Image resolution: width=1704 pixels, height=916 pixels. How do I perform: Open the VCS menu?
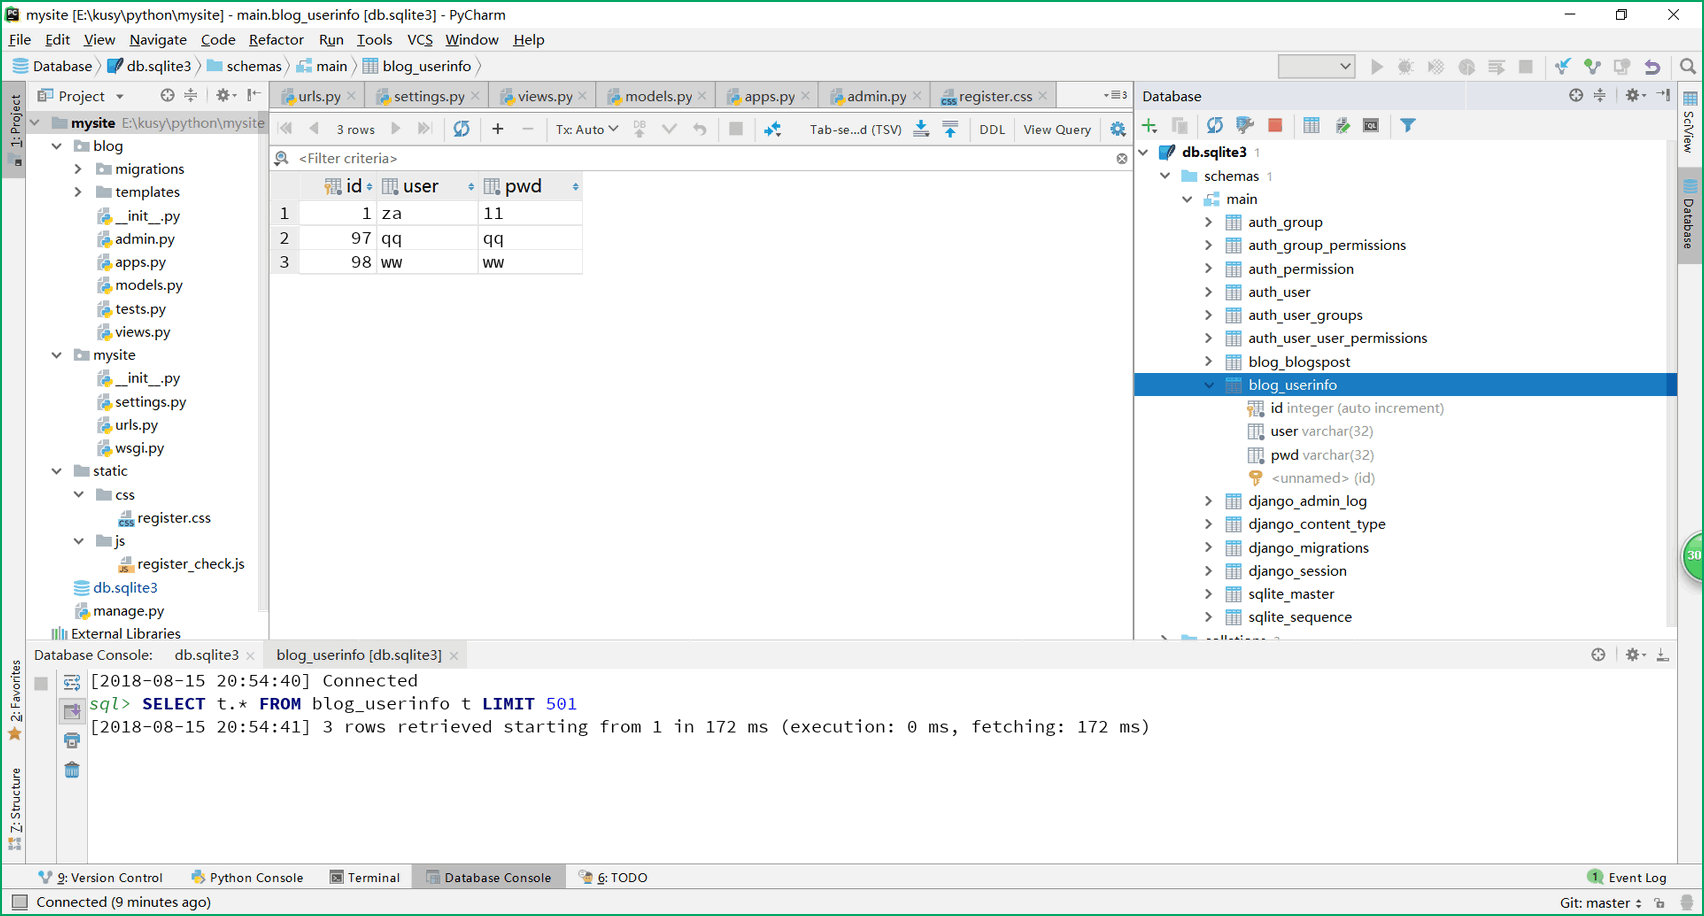420,40
